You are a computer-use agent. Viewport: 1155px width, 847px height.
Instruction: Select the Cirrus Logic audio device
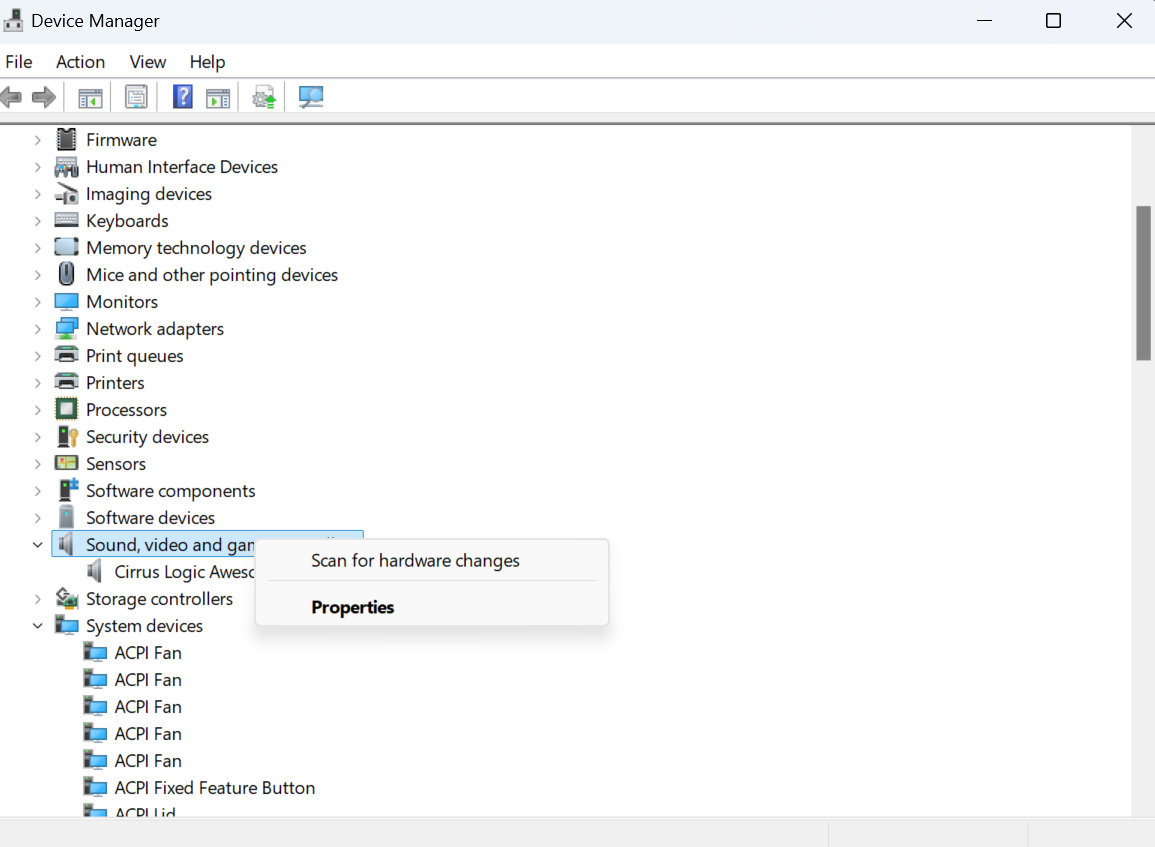click(x=180, y=571)
